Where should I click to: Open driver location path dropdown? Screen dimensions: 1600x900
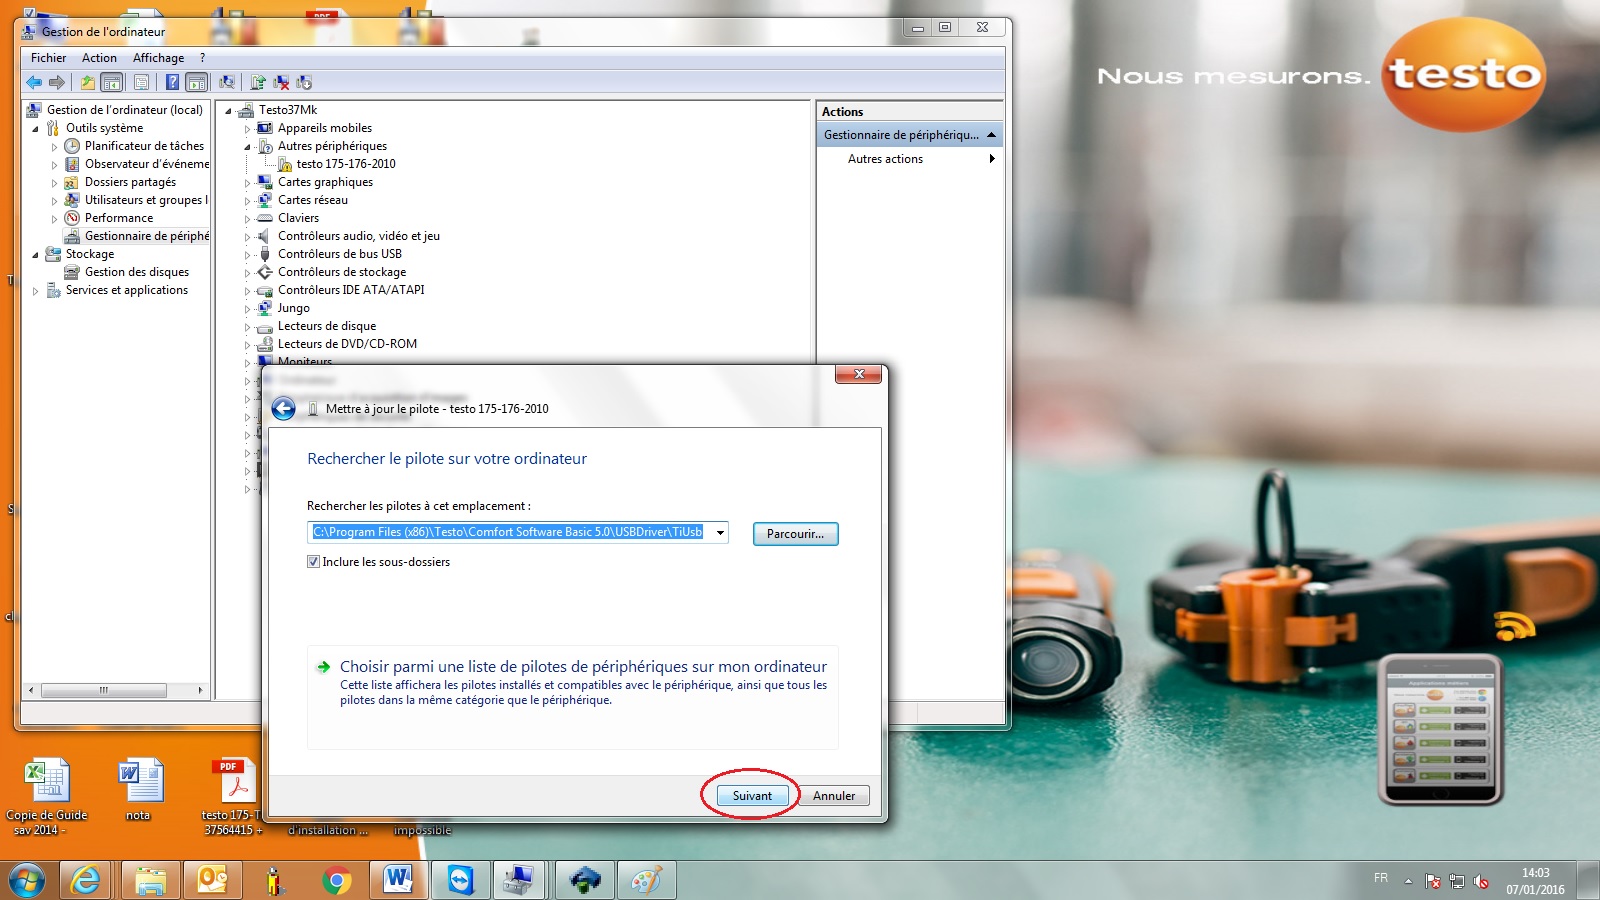[x=720, y=532]
